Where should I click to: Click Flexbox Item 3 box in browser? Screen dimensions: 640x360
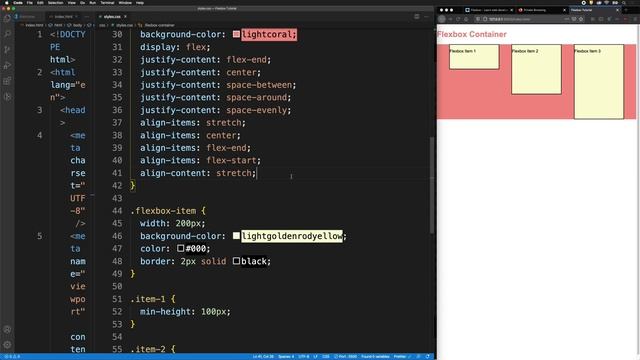(x=599, y=82)
